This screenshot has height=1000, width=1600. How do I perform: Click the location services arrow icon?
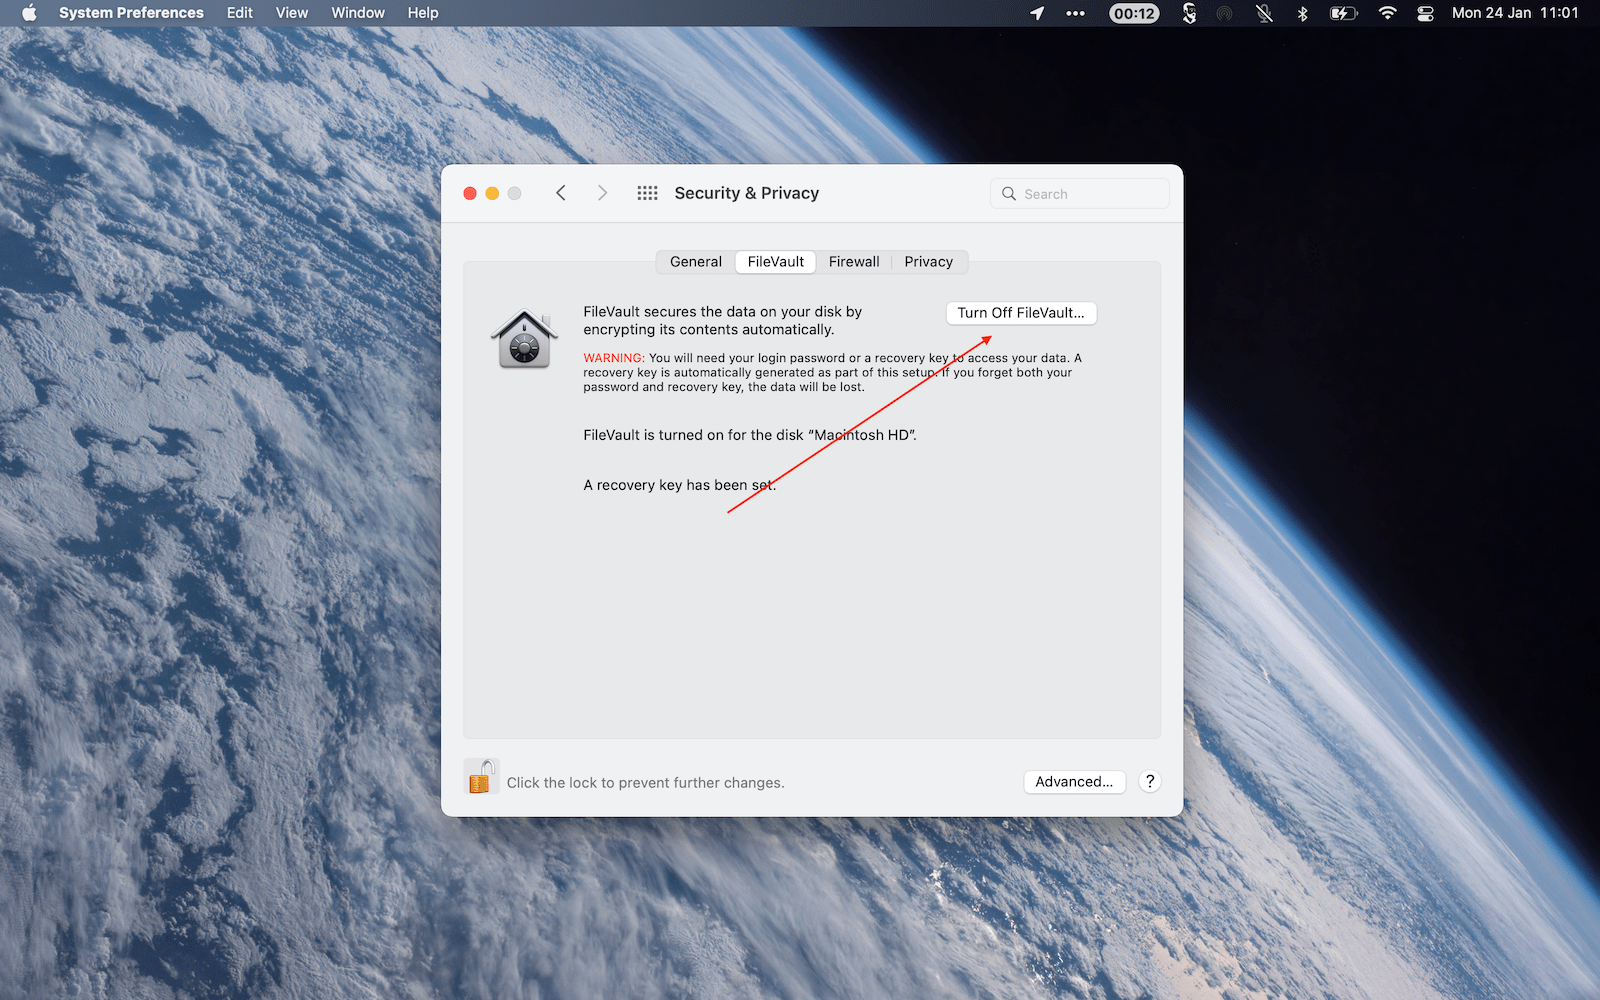tap(1037, 13)
